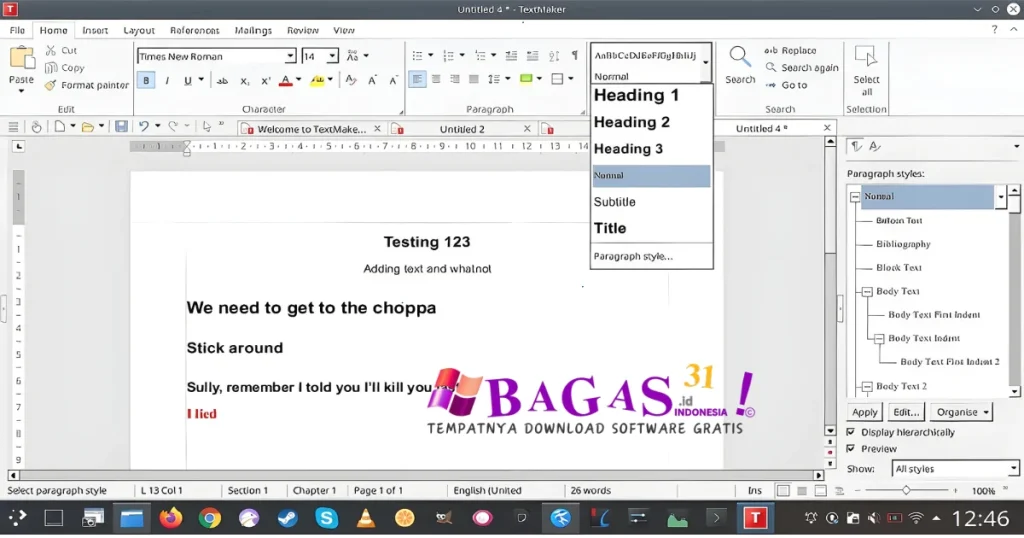Switch to the Untitled 2 document tab
Viewport: 1024px width, 538px height.
[462, 129]
